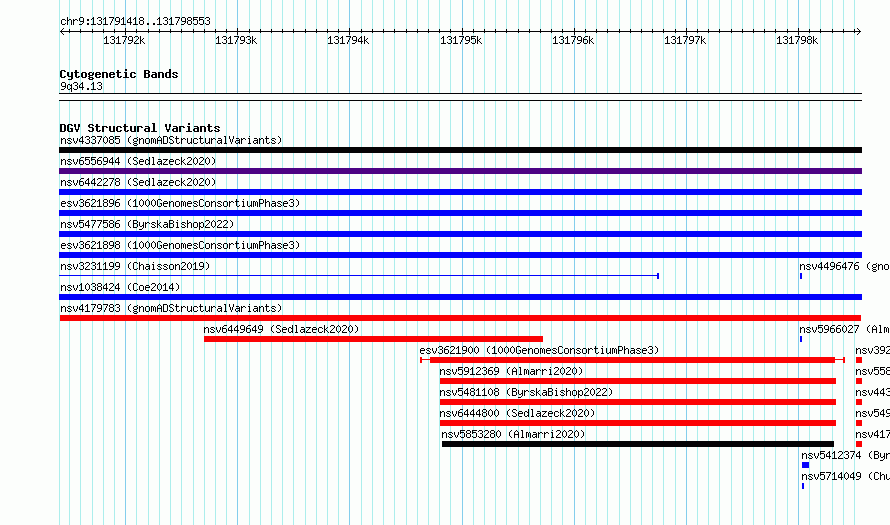Click the long red bar under nsv4179783
This screenshot has height=525, width=890.
[x=460, y=318]
